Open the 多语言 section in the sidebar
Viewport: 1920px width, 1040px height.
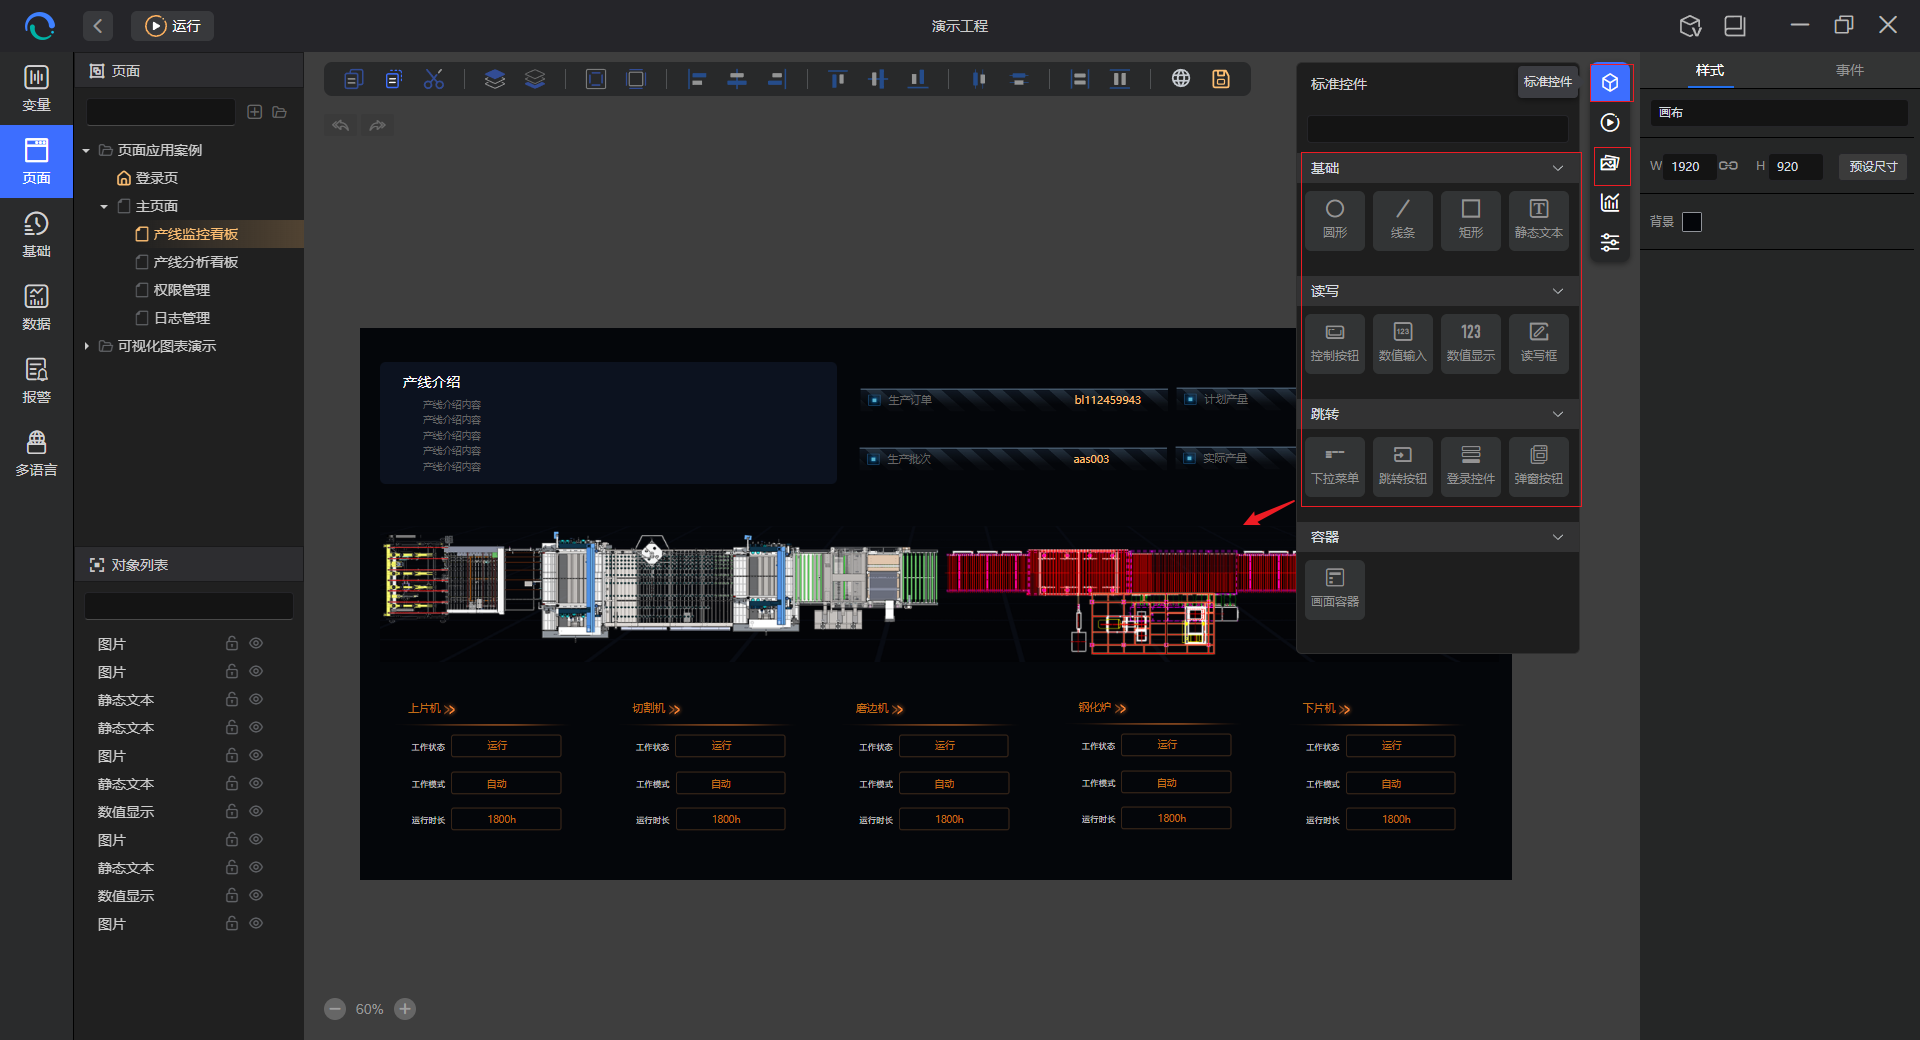pos(36,453)
